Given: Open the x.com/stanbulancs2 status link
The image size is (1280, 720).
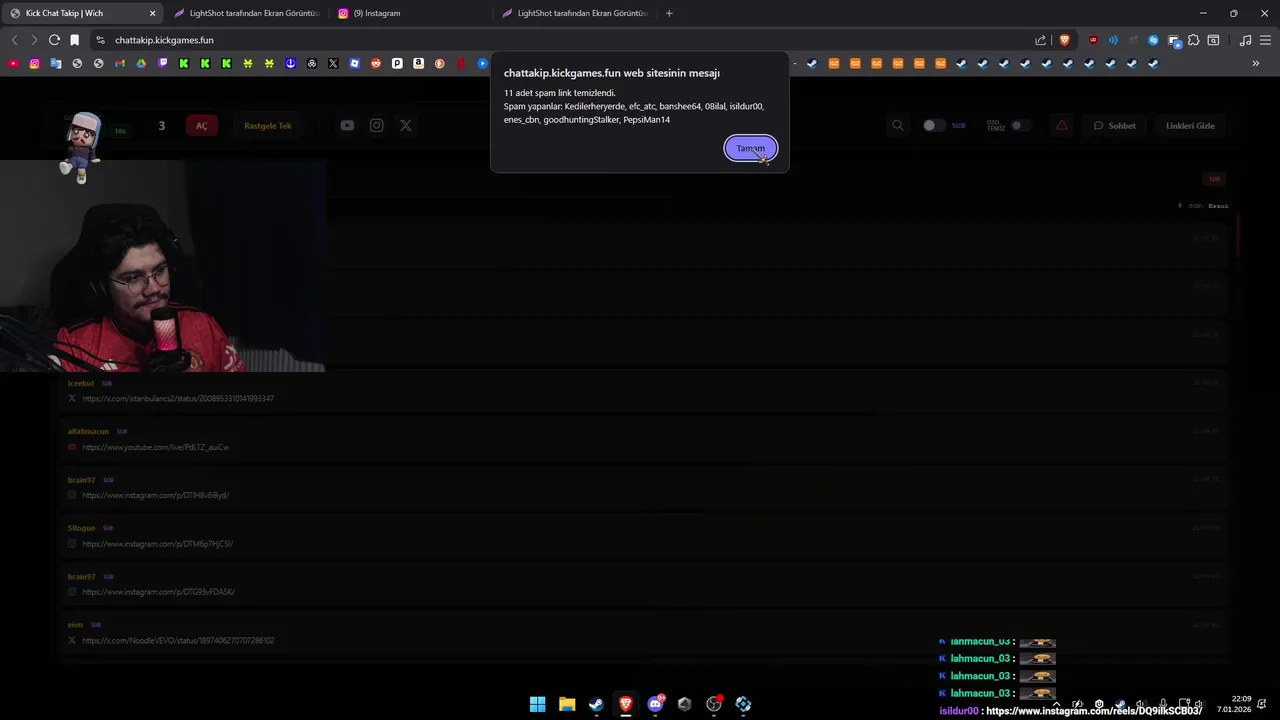Looking at the screenshot, I should (178, 398).
